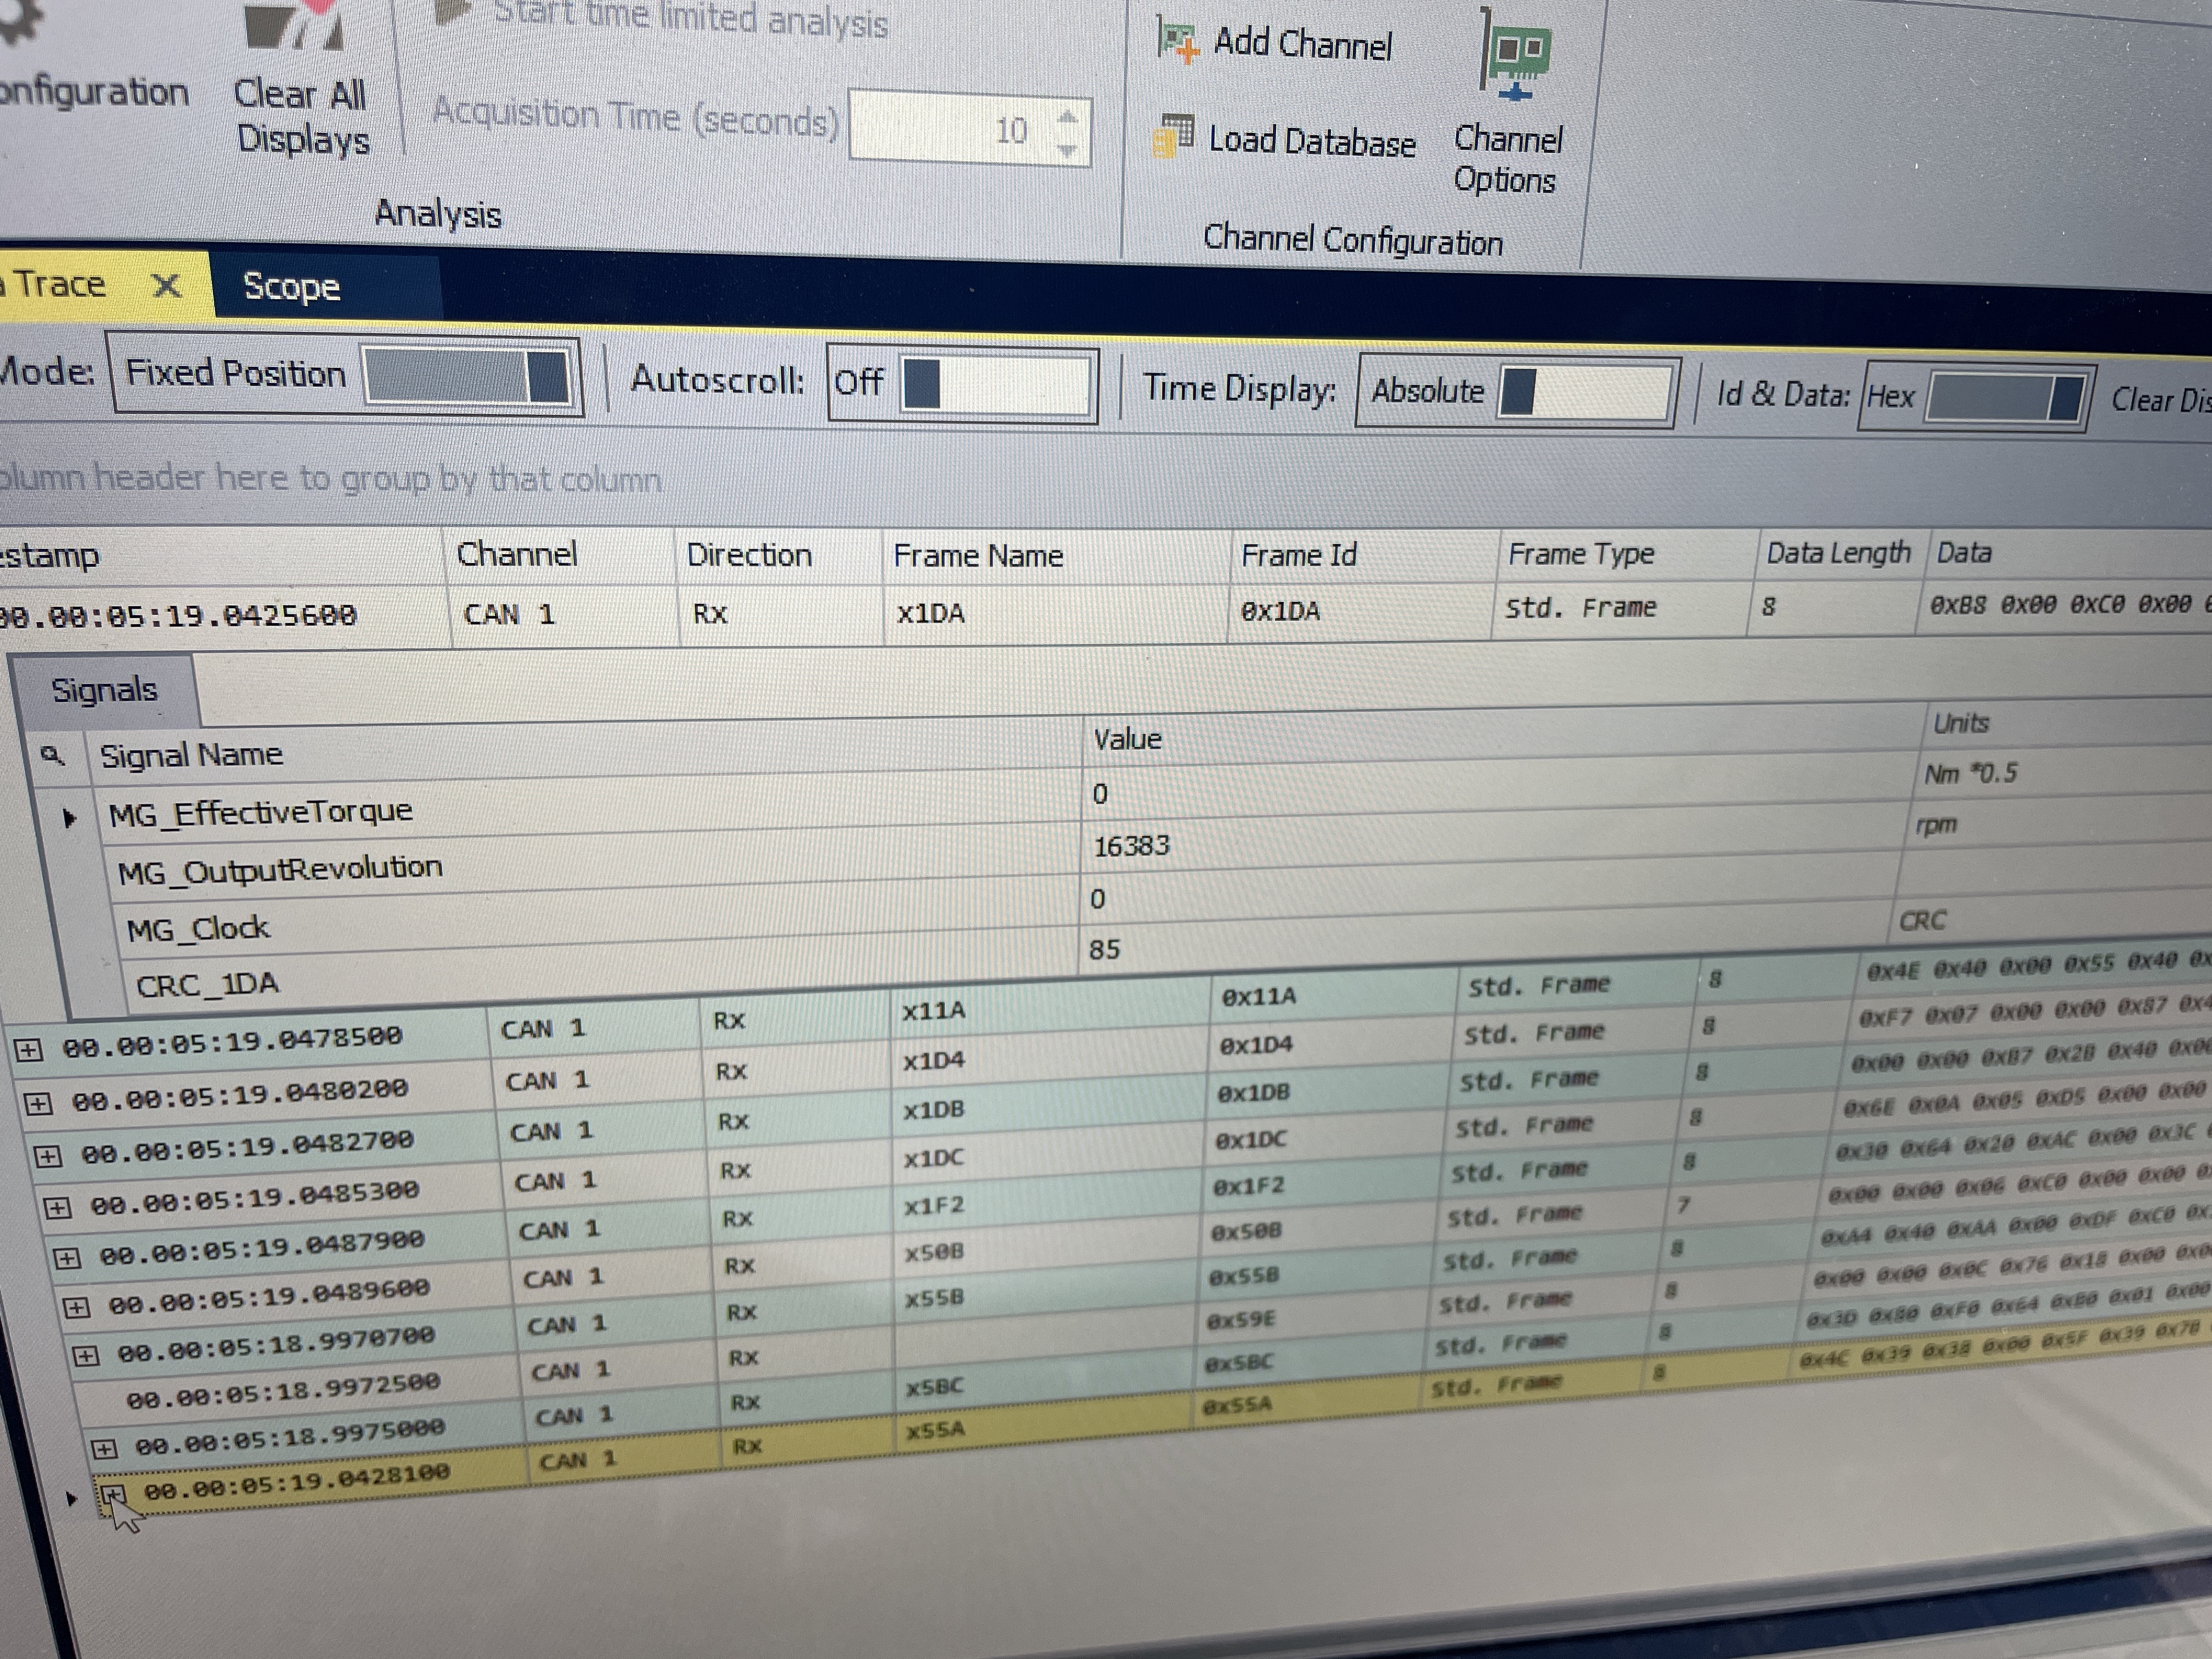Screen dimensions: 2212x1659
Task: Switch the Id & Data Hex toggle
Action: tap(2005, 398)
